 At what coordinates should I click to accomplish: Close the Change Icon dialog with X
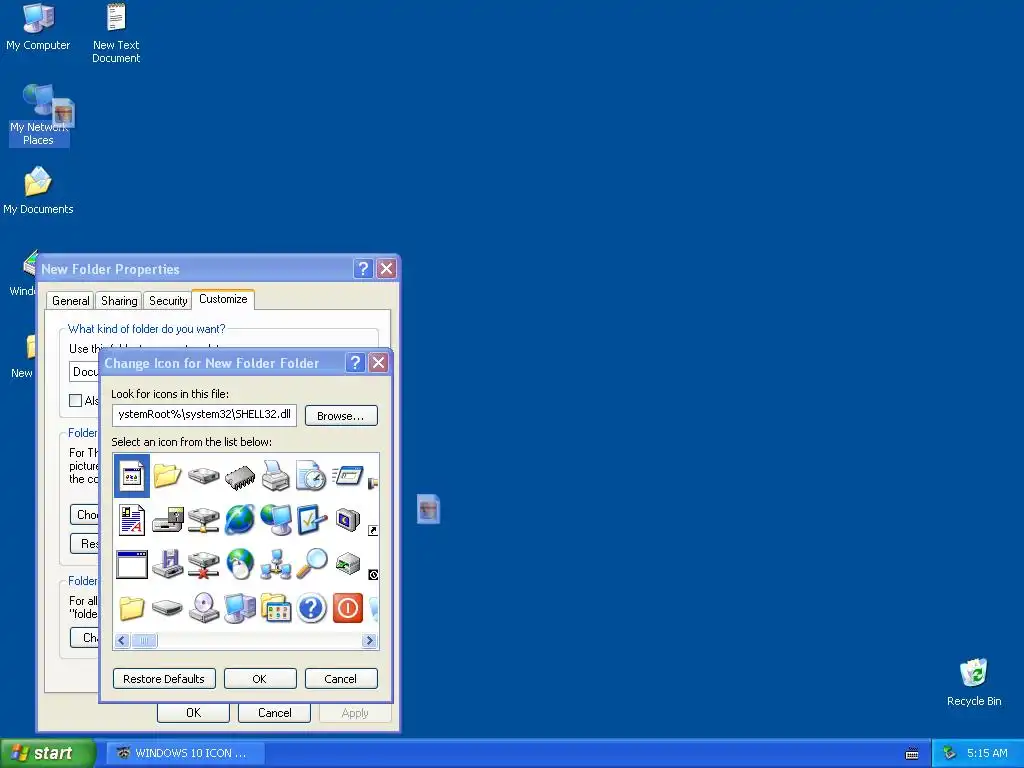click(x=378, y=362)
